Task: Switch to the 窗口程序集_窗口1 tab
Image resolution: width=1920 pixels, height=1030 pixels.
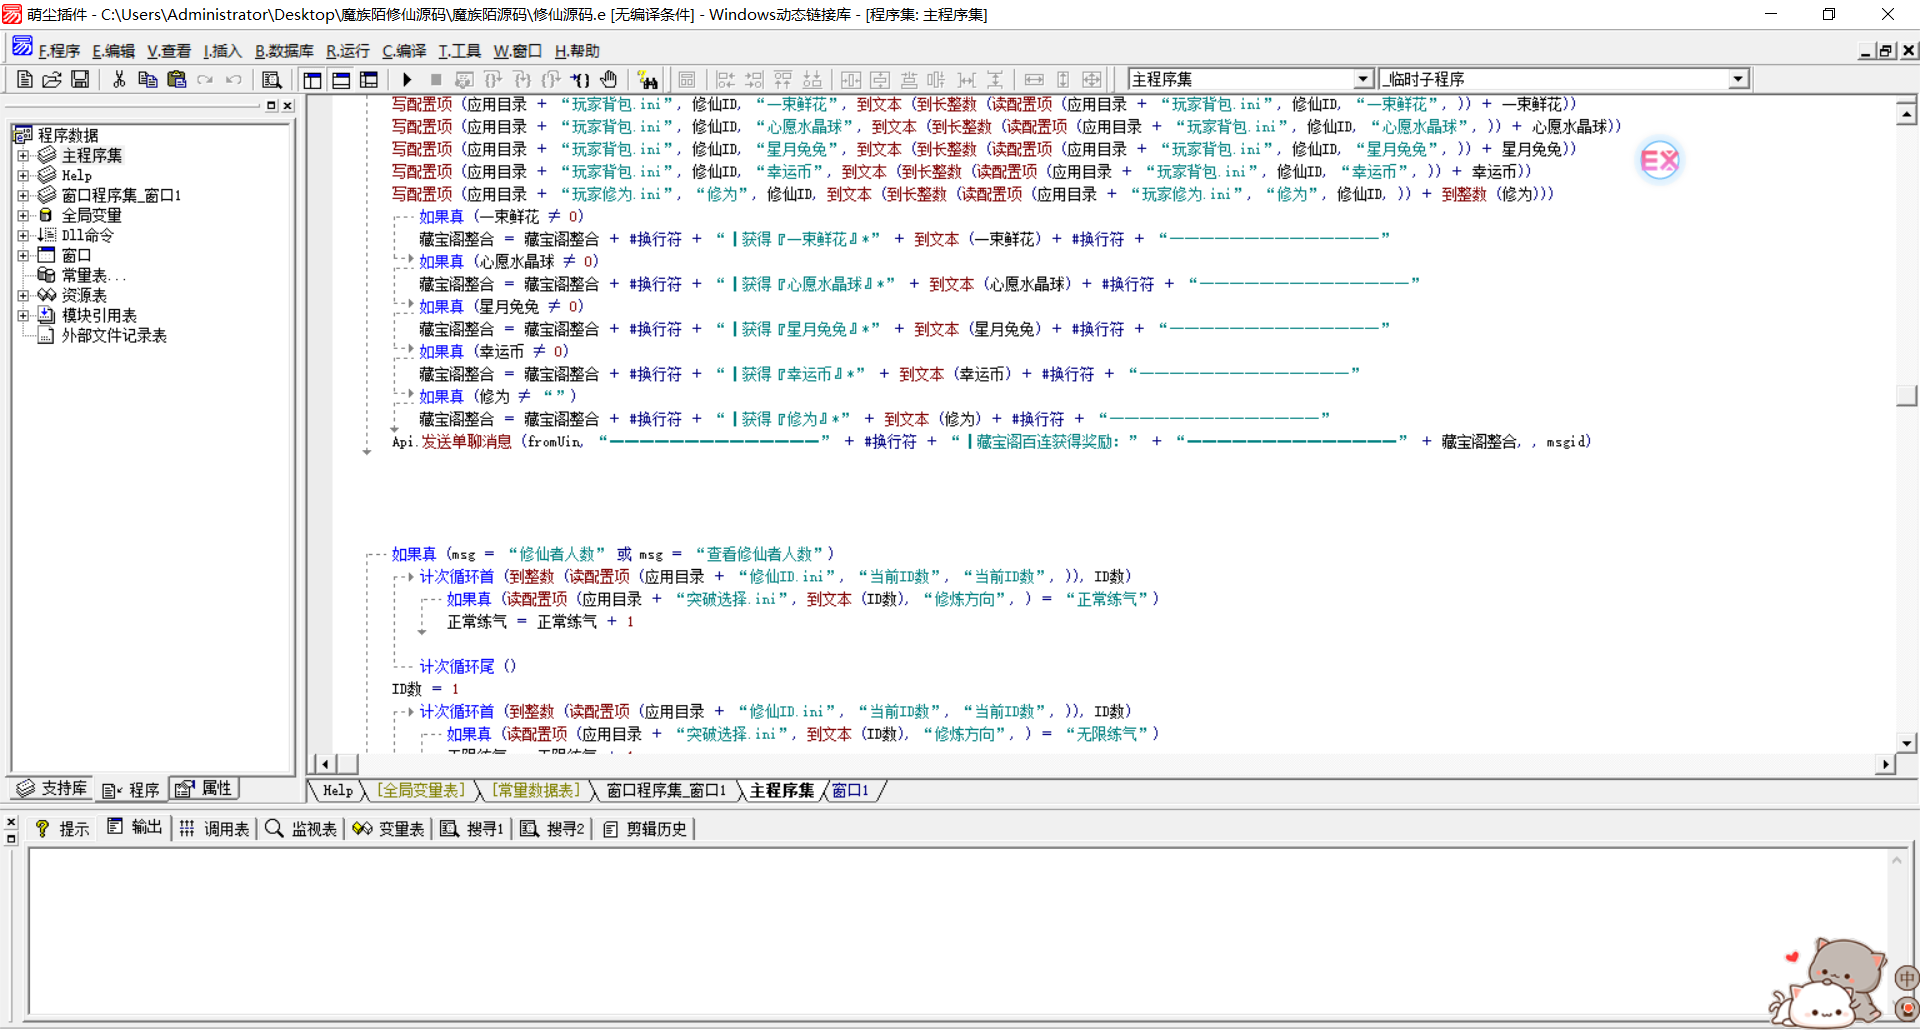Action: pyautogui.click(x=666, y=790)
